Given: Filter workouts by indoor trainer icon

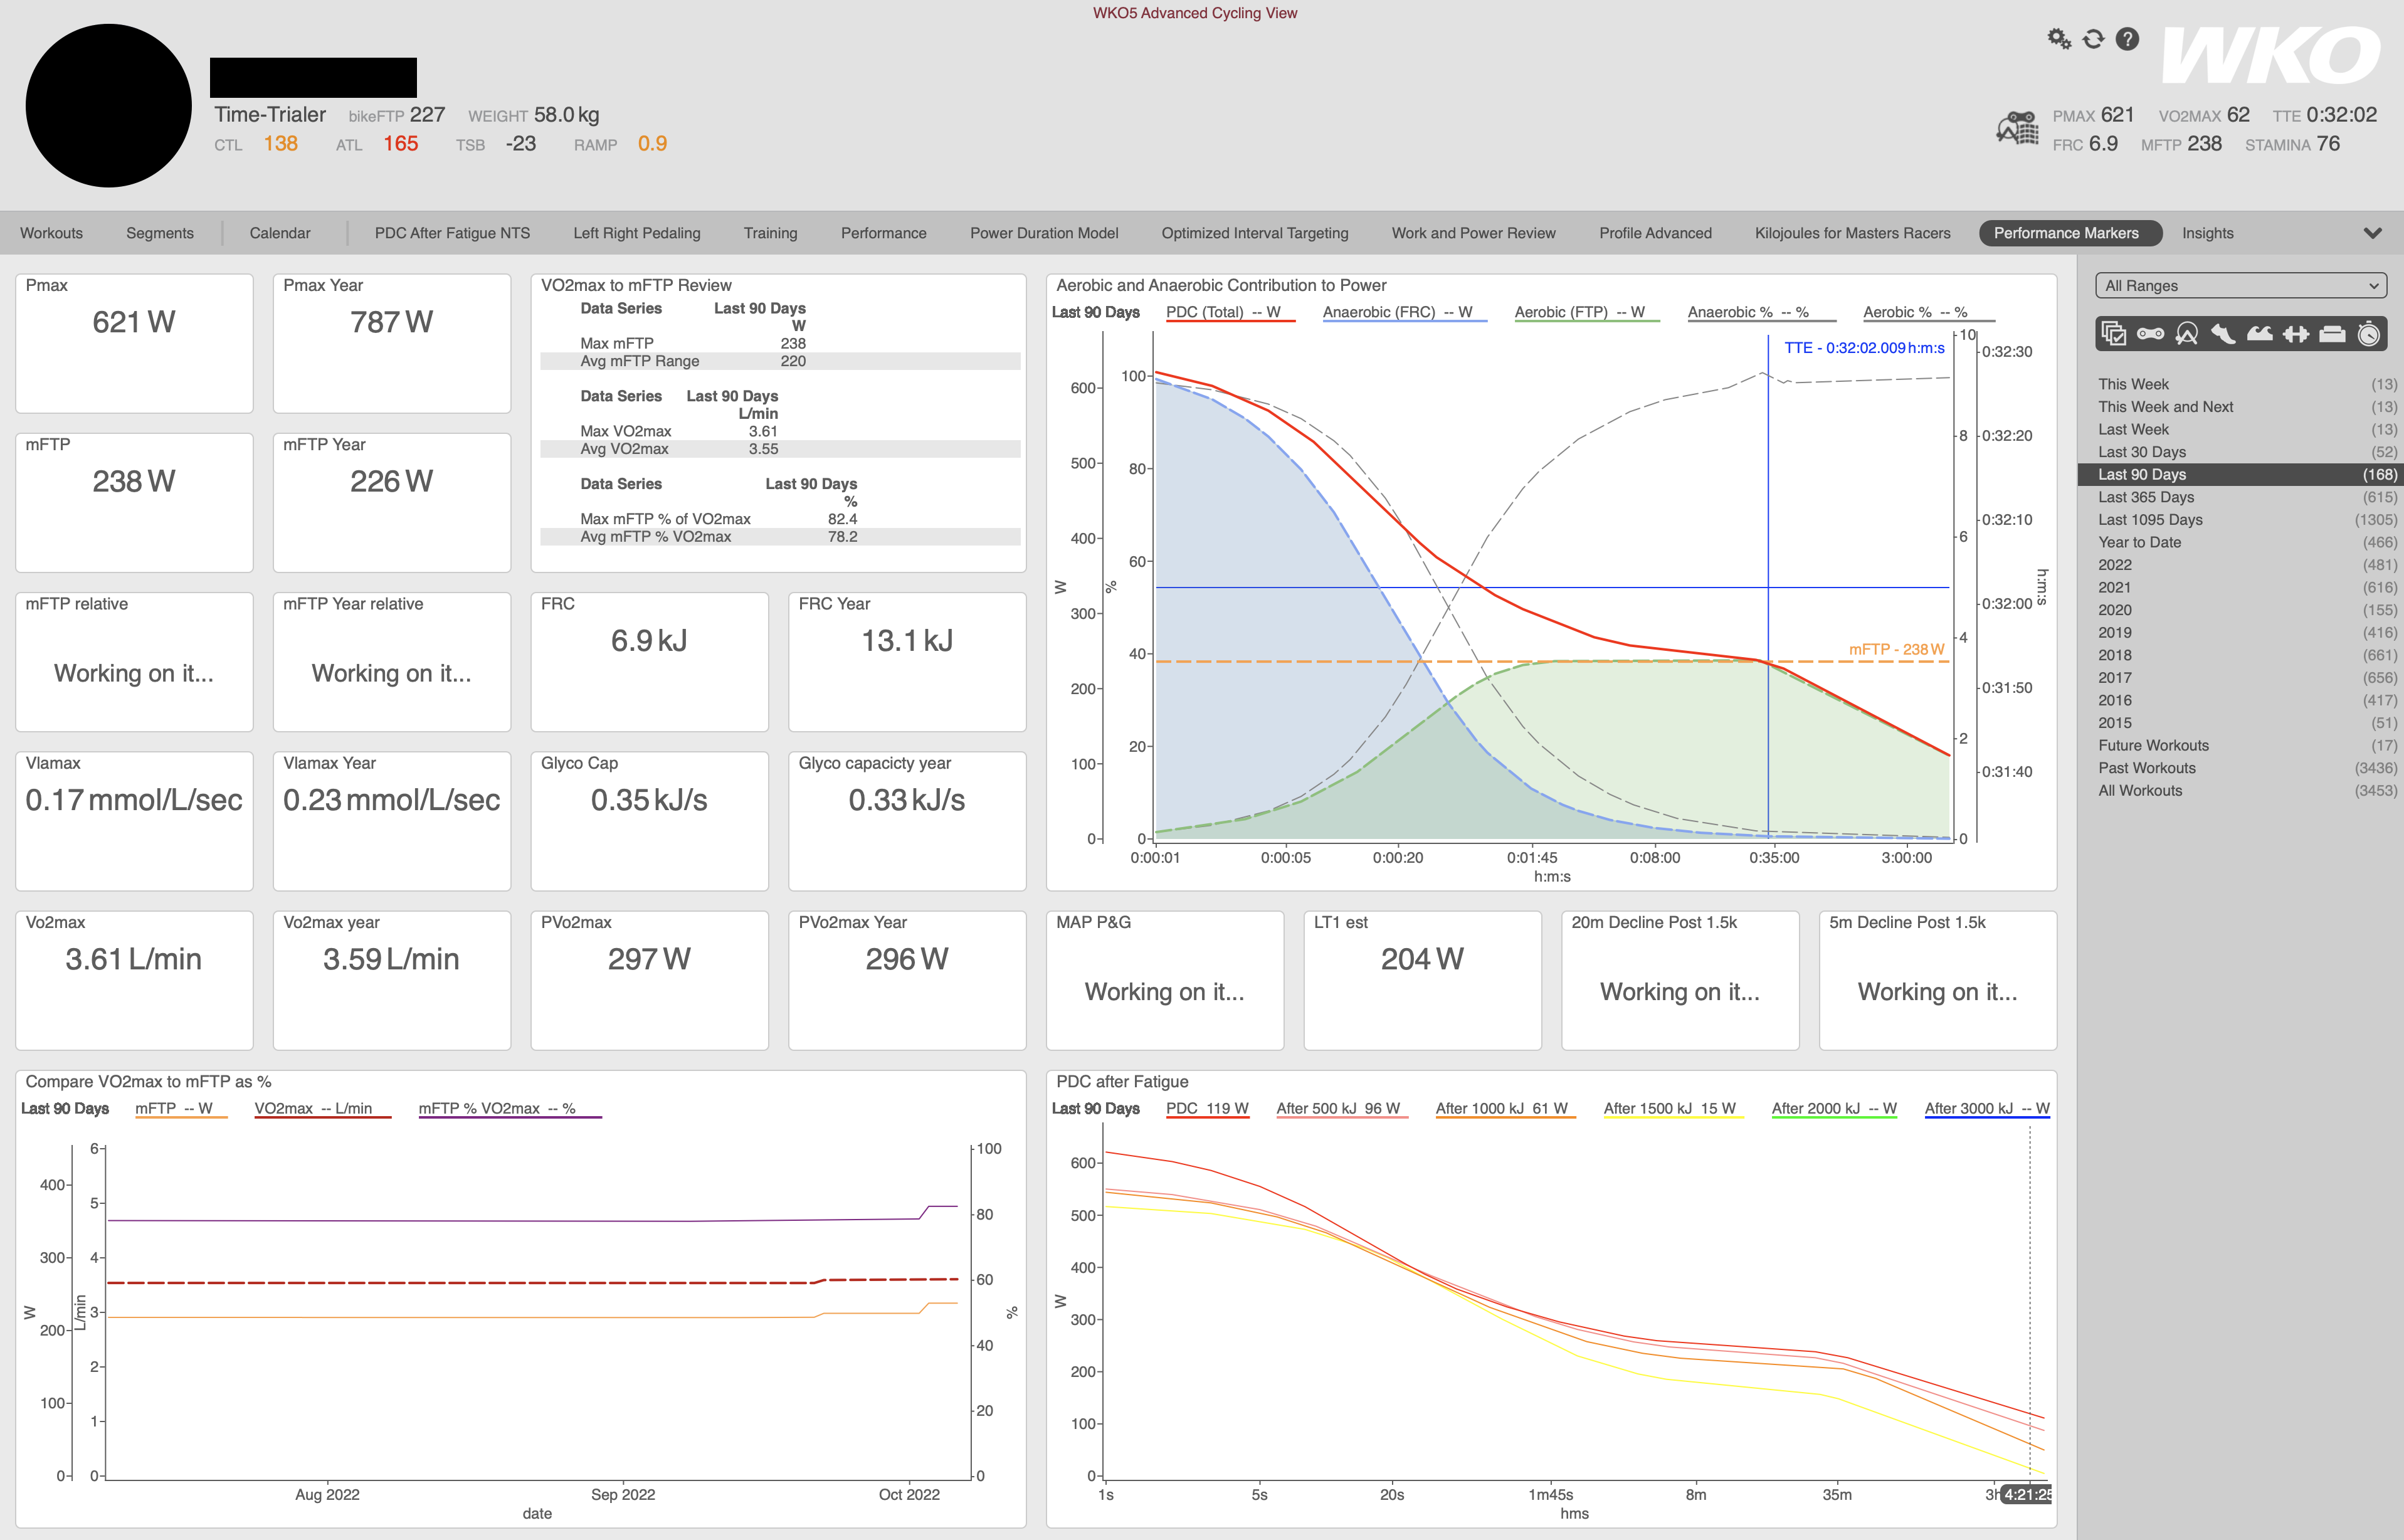Looking at the screenshot, I should (x=2187, y=334).
